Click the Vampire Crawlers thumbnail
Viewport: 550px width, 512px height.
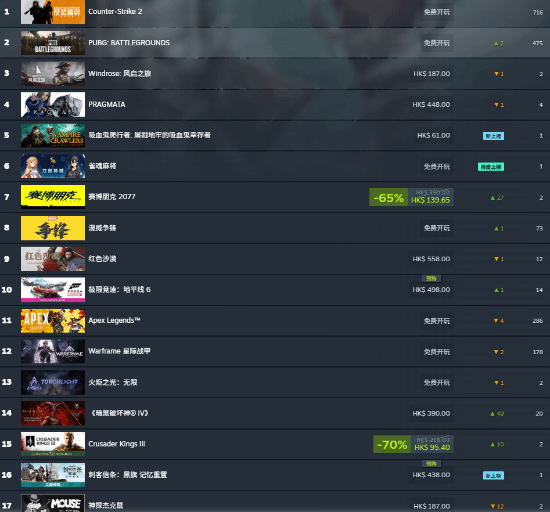[53, 135]
